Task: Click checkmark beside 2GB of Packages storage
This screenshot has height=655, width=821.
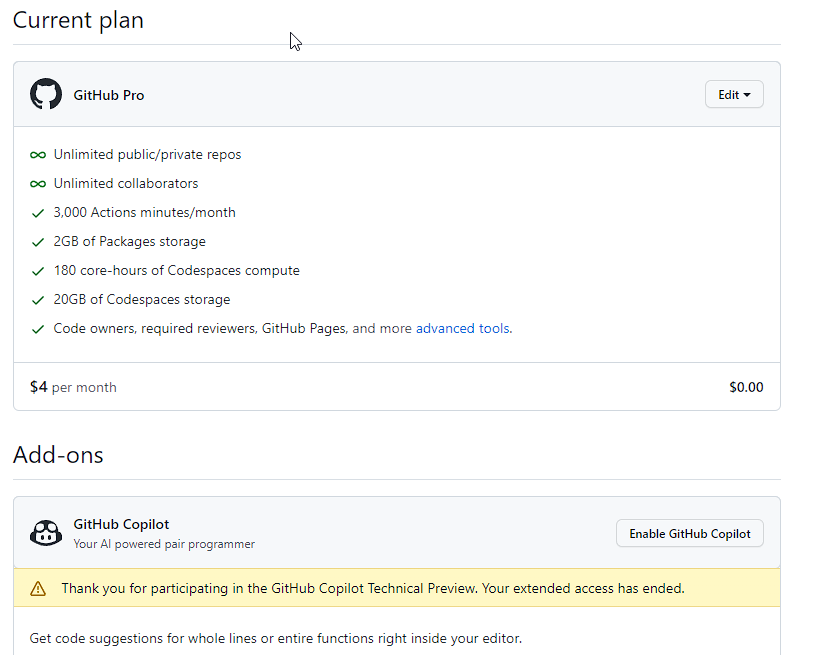Action: [38, 242]
